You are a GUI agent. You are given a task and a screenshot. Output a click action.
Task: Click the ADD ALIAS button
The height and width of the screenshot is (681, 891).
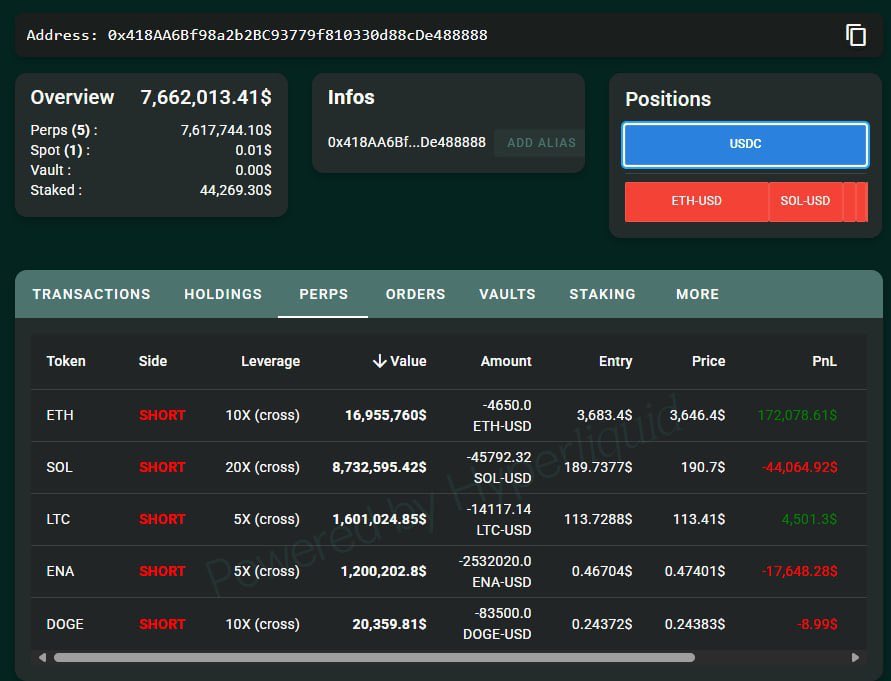click(540, 143)
